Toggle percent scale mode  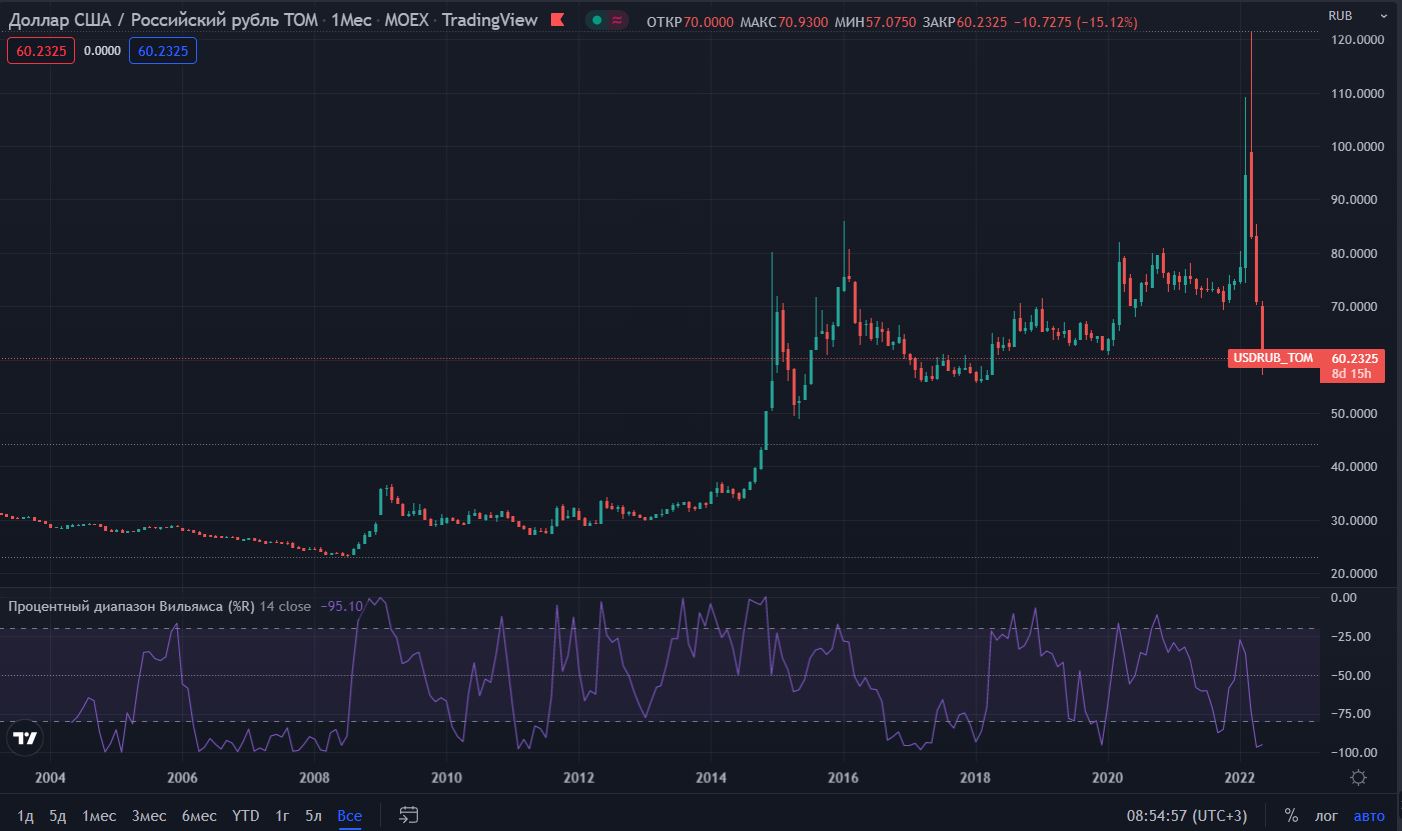coord(1291,815)
